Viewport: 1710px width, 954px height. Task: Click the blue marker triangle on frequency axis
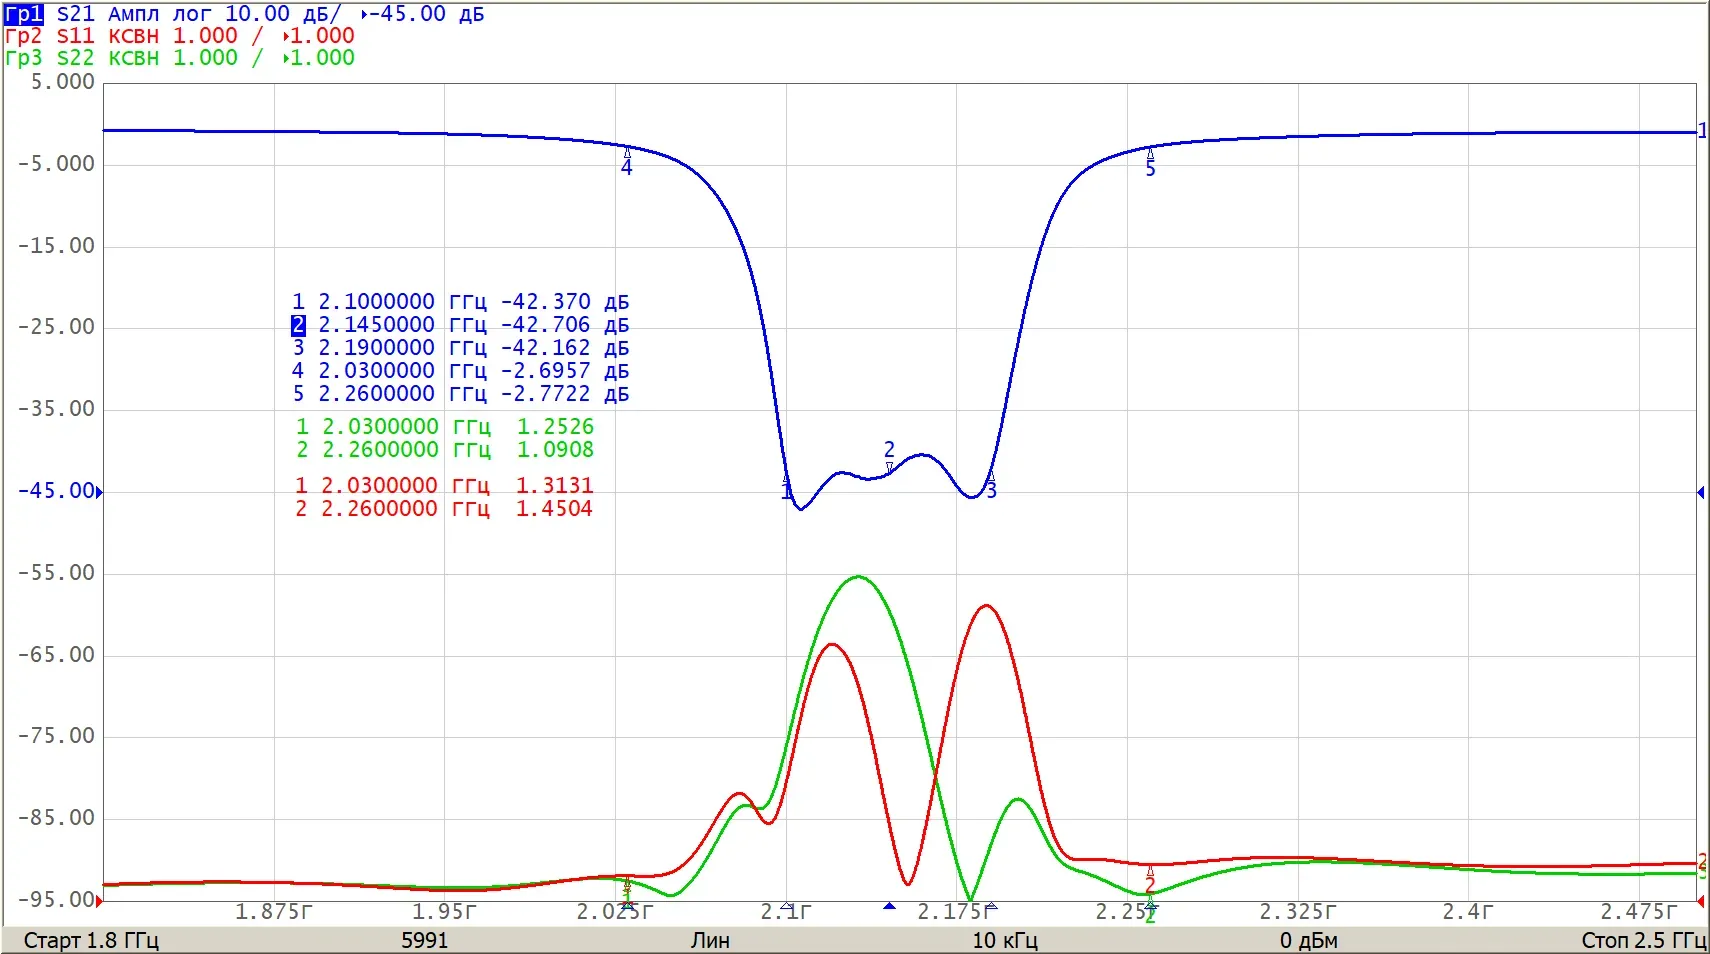pyautogui.click(x=889, y=906)
